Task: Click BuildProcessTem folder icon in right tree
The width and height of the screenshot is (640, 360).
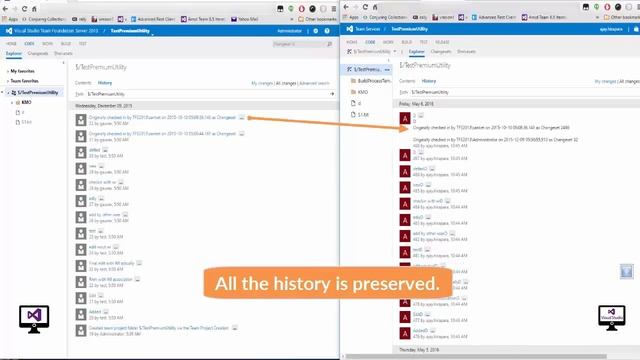Action: (353, 81)
